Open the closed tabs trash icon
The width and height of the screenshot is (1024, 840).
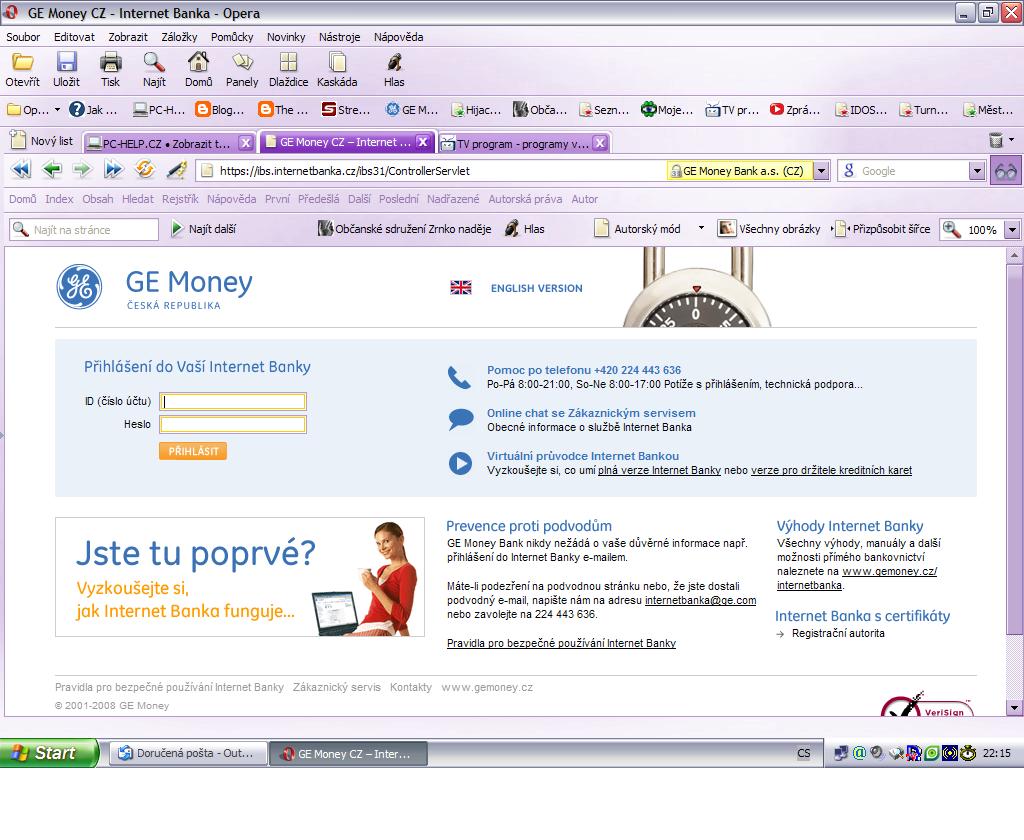995,141
